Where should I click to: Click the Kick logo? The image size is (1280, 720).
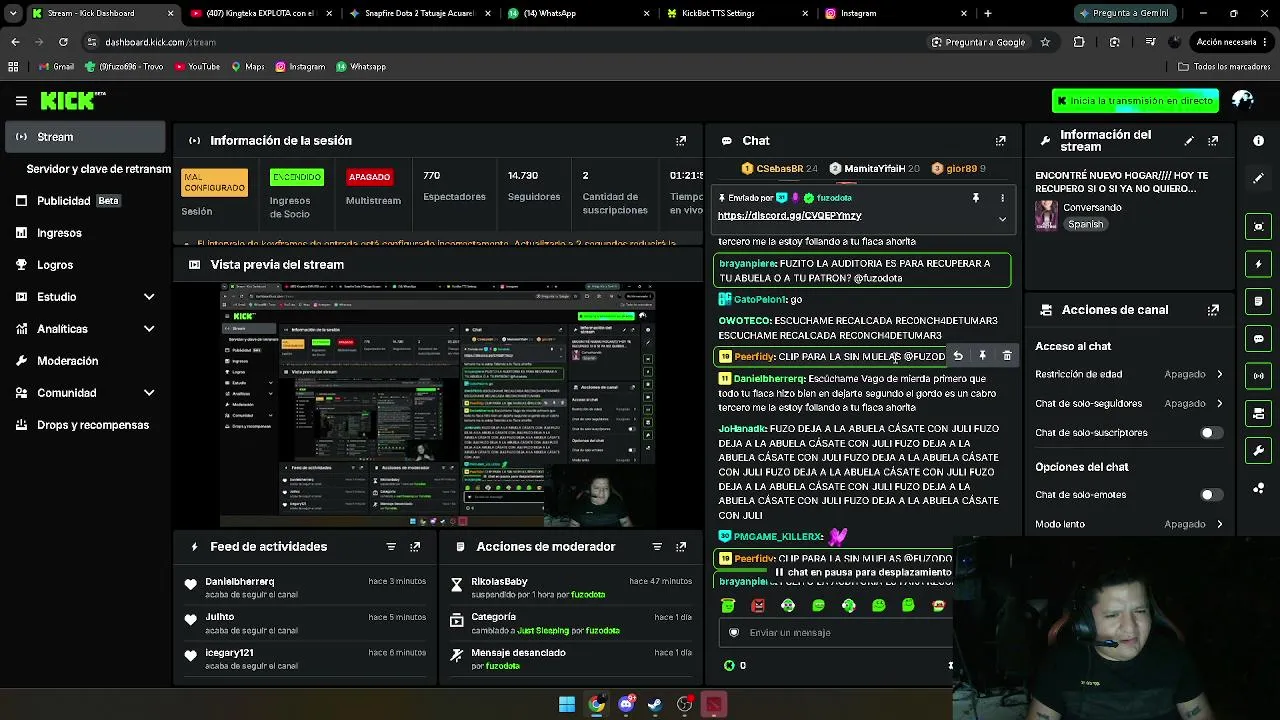(x=72, y=100)
